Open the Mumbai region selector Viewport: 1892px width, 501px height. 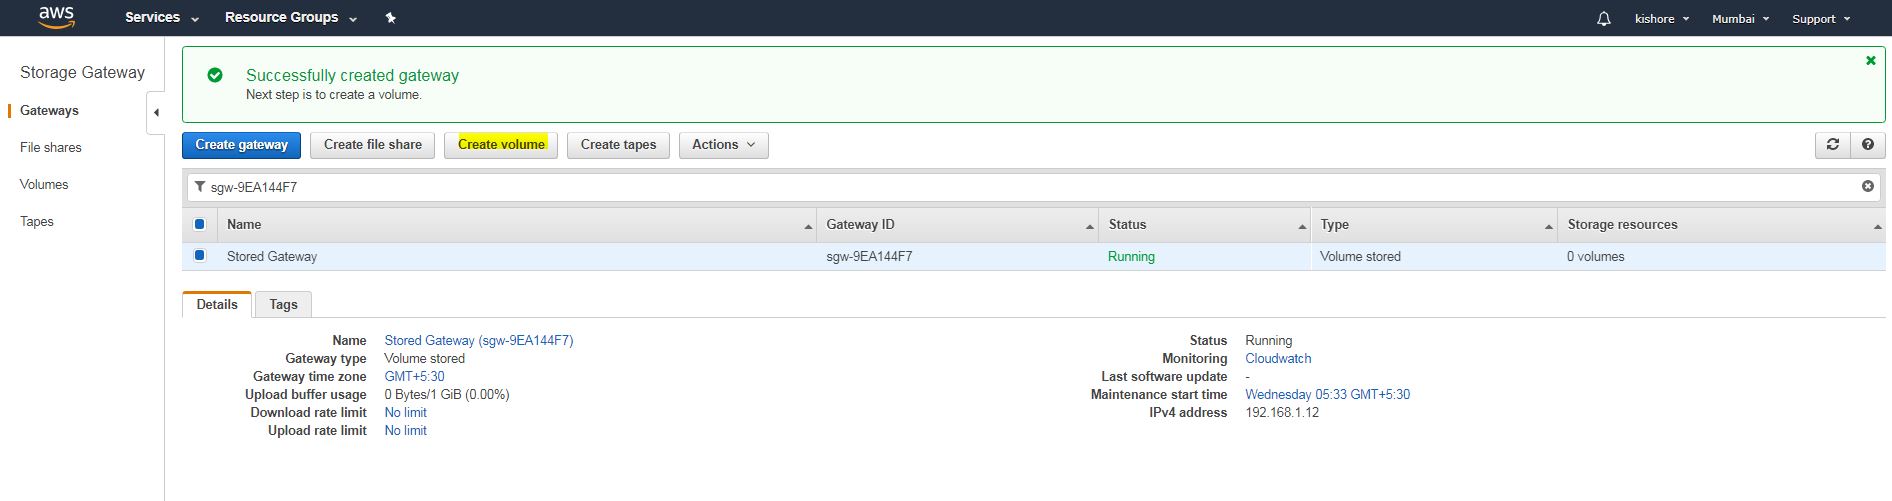(1740, 19)
